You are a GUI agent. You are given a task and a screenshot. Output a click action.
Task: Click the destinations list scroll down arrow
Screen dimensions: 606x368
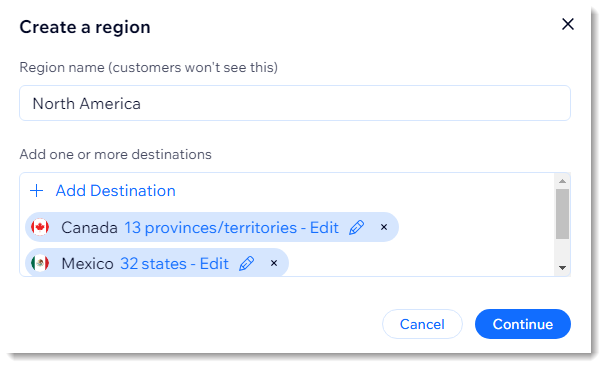[x=562, y=267]
